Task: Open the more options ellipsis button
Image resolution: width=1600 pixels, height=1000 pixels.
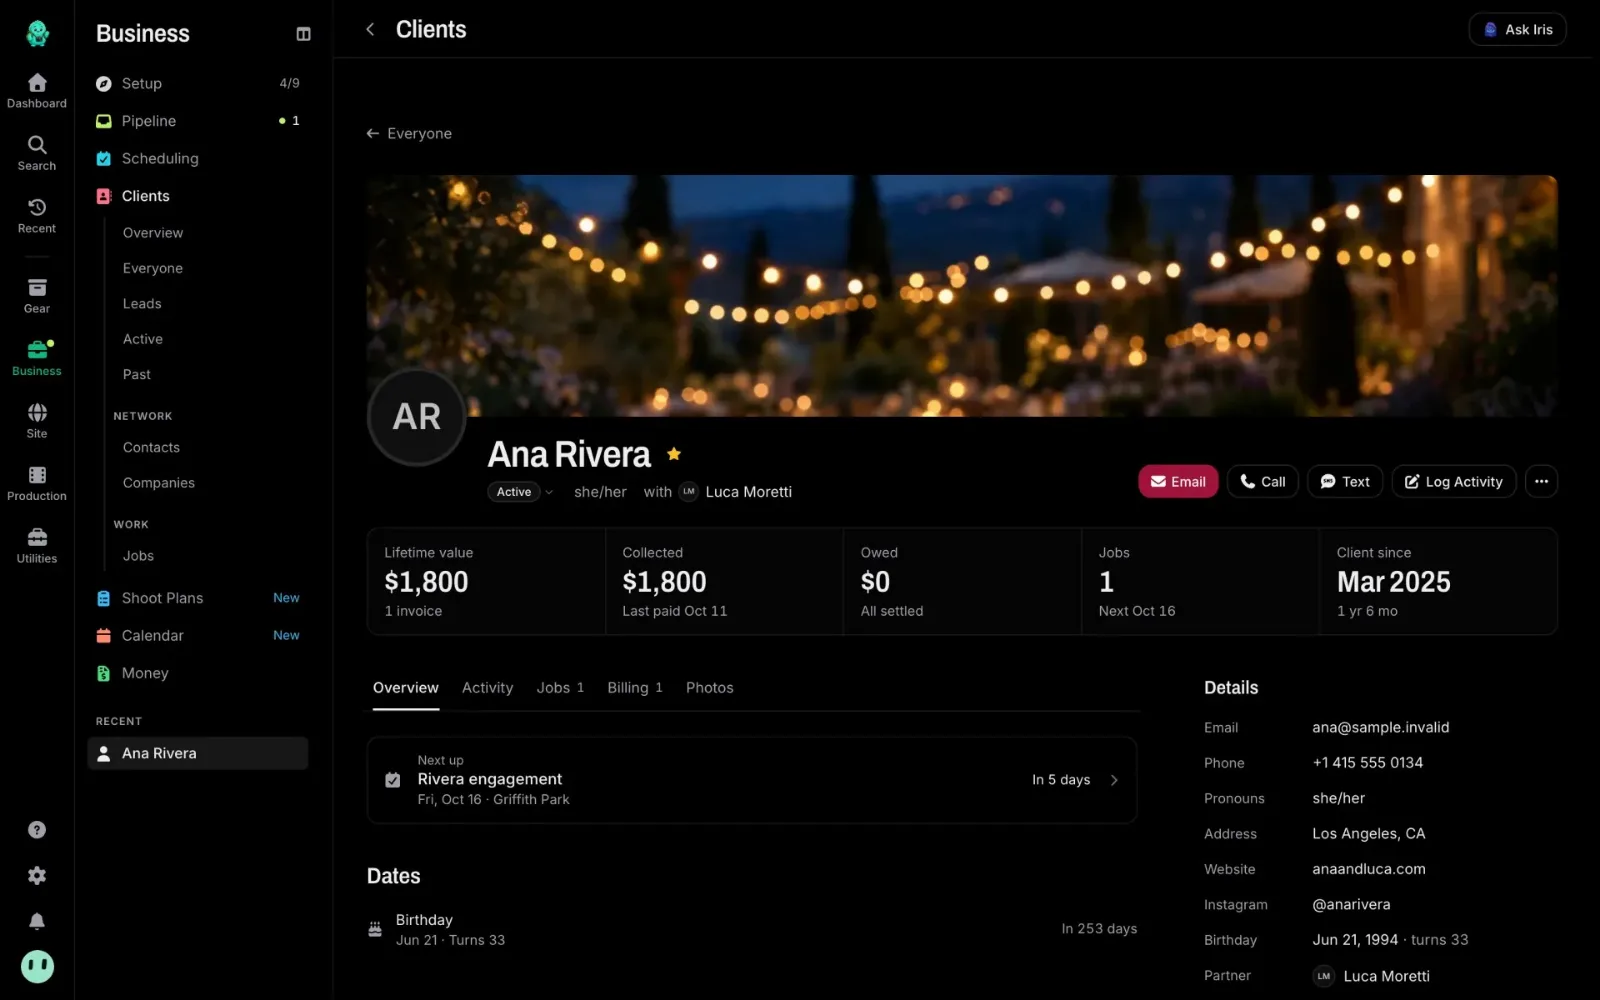Action: tap(1541, 482)
